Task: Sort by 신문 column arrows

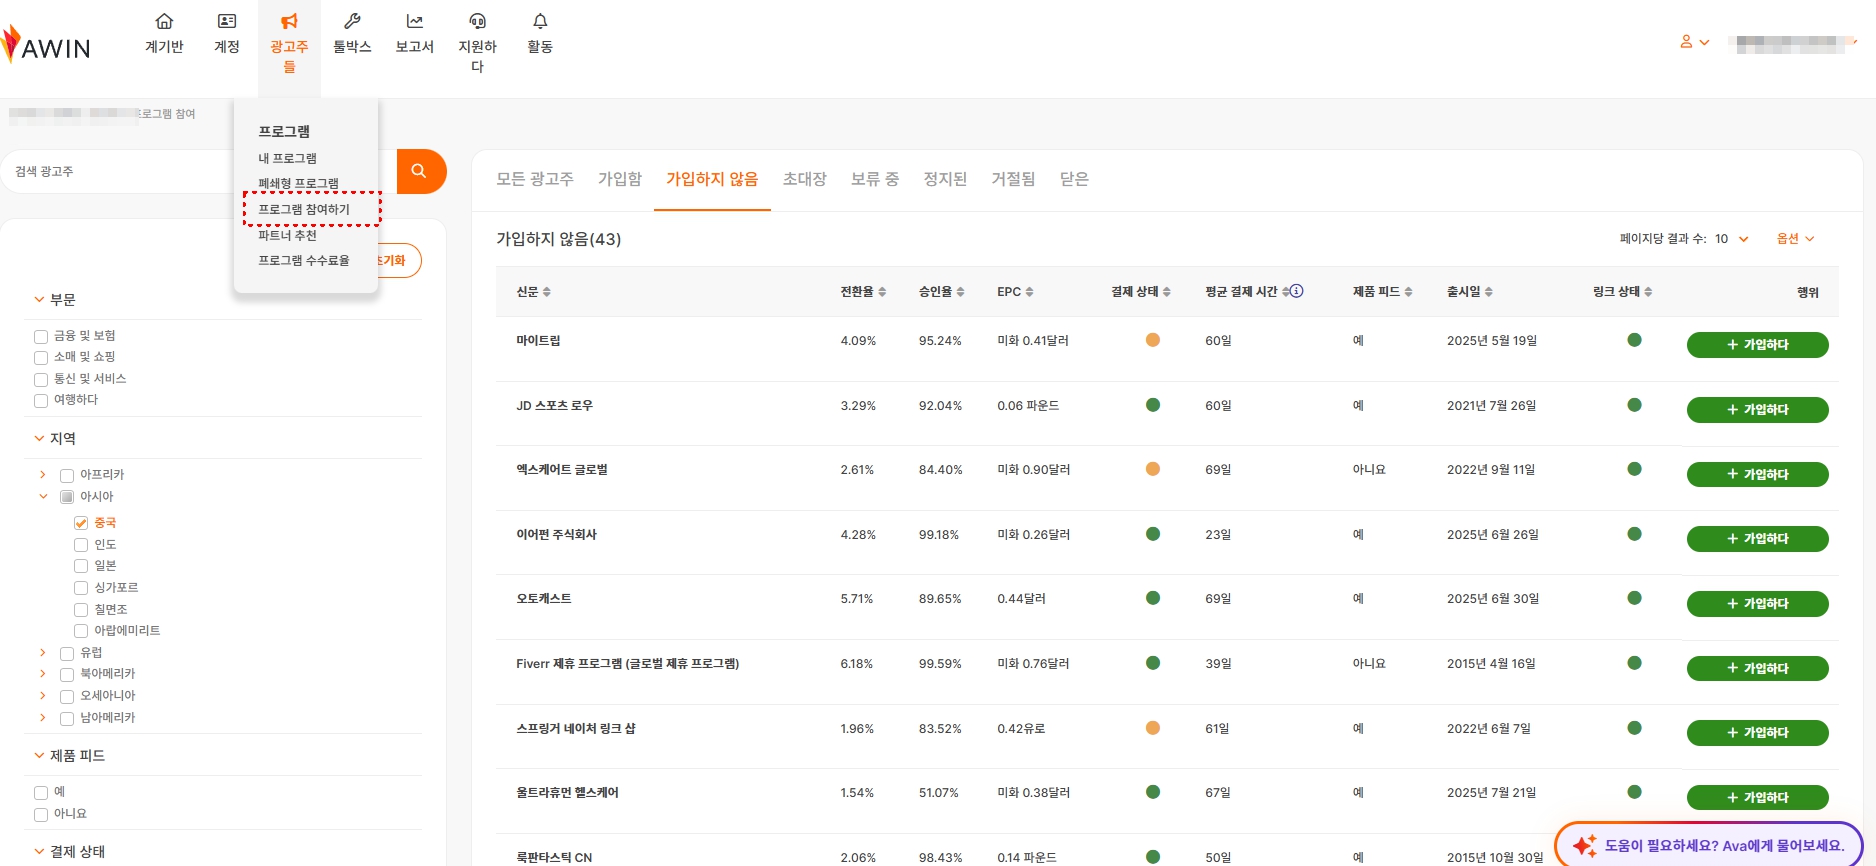Action: coord(547,292)
